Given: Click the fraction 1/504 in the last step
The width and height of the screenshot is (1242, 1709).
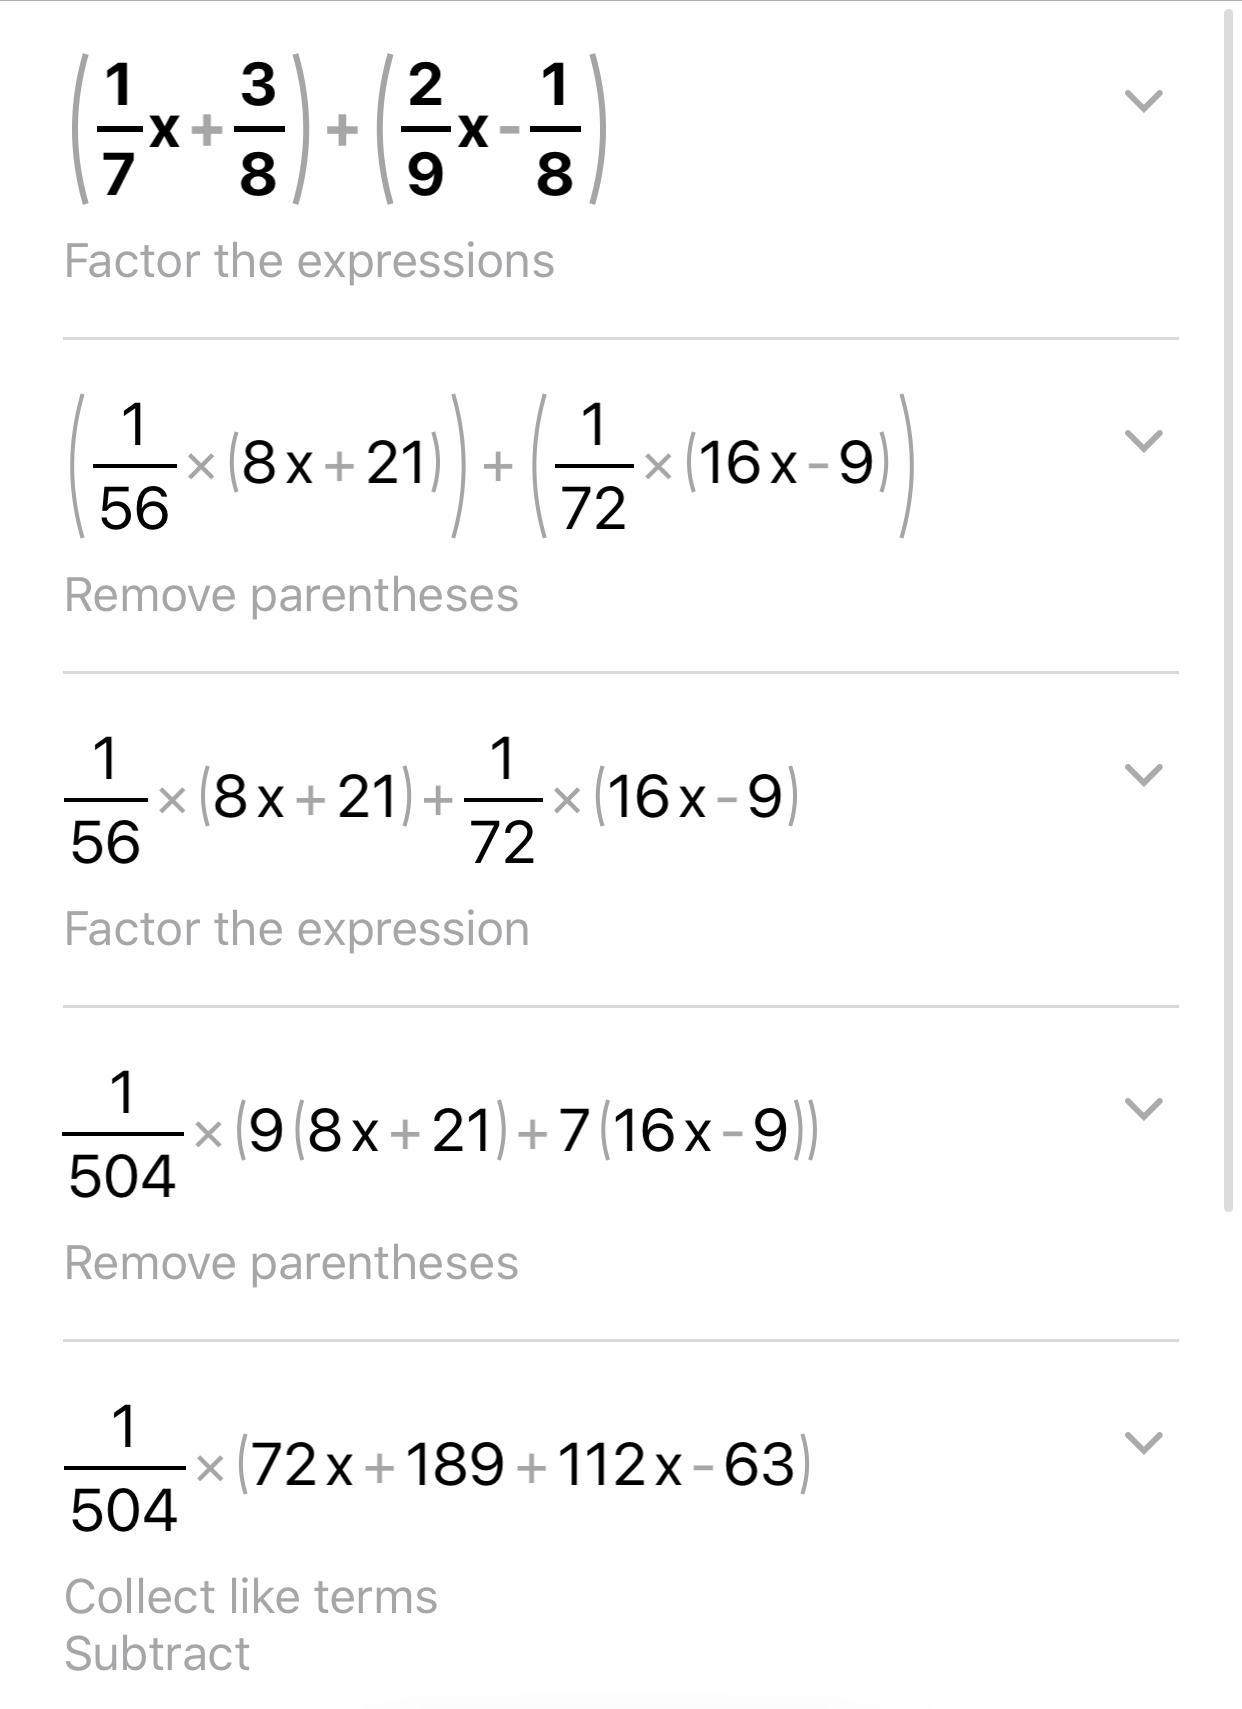Looking at the screenshot, I should pyautogui.click(x=124, y=1468).
